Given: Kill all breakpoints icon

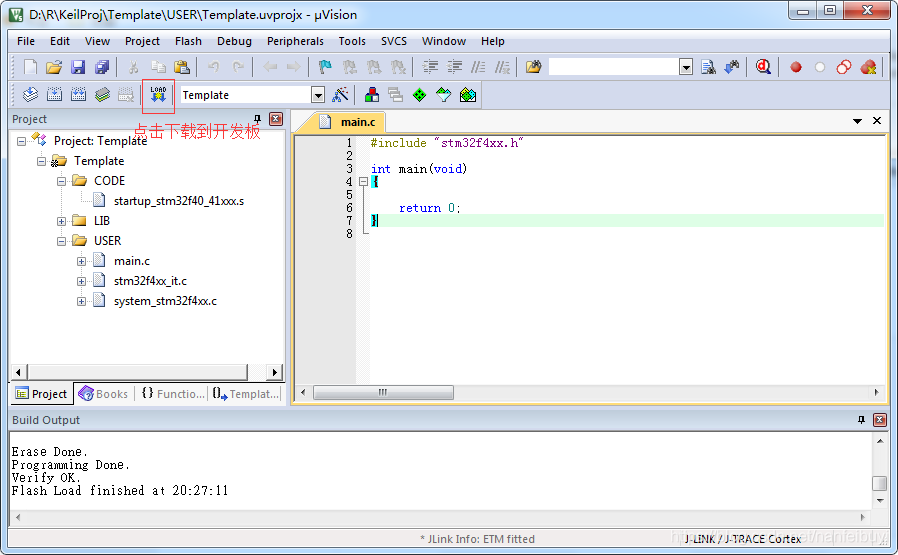Looking at the screenshot, I should coord(868,67).
